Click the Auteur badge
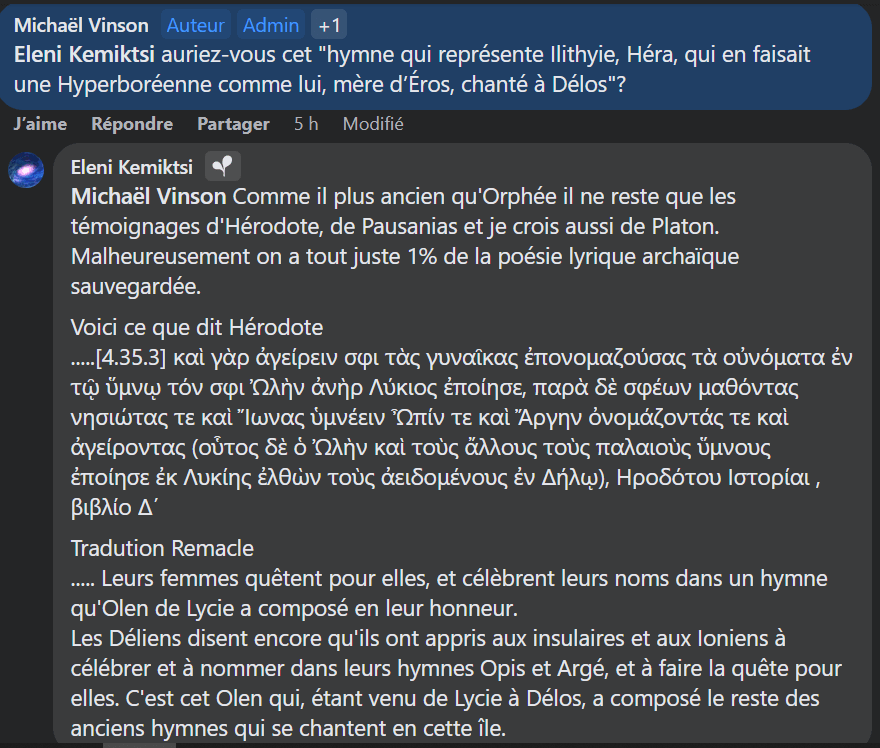The image size is (880, 748). tap(195, 25)
